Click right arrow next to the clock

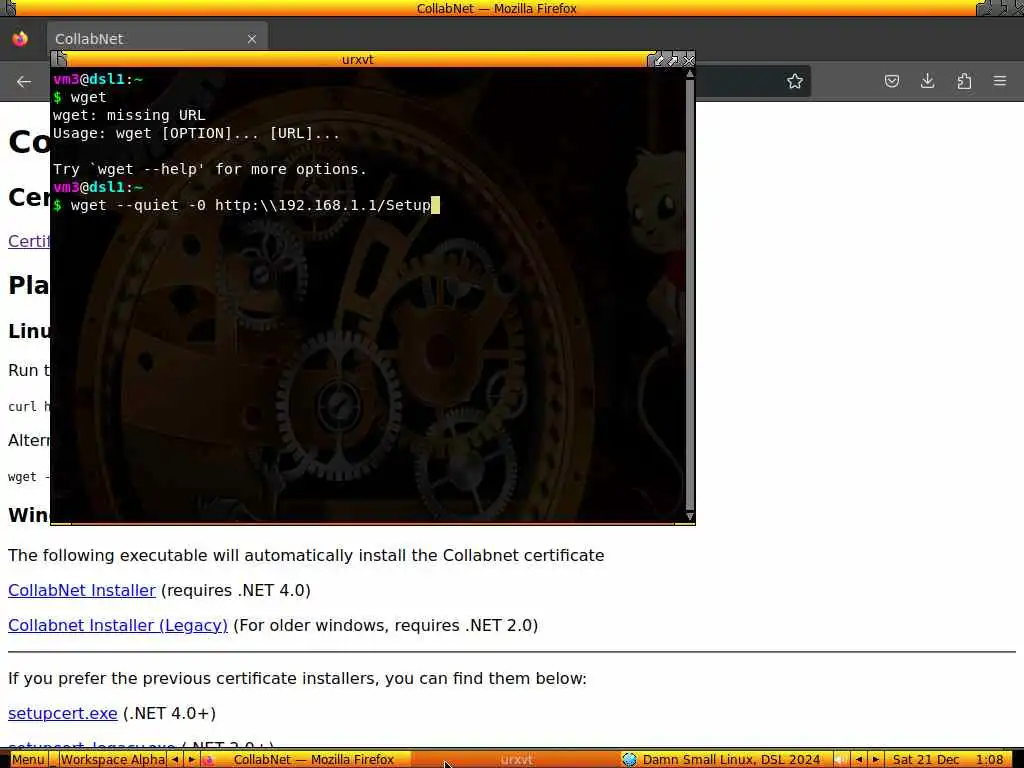click(875, 760)
